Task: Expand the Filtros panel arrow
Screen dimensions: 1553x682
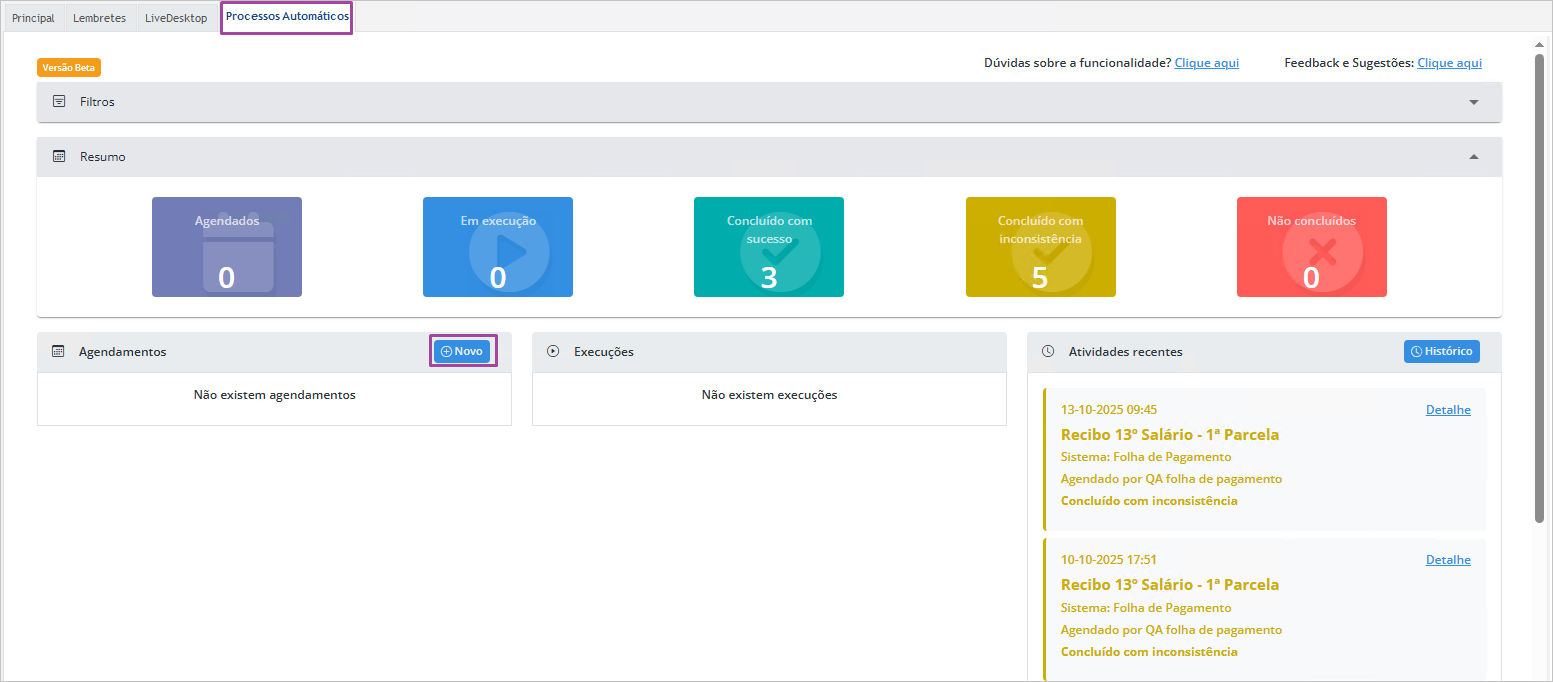Action: 1473,102
